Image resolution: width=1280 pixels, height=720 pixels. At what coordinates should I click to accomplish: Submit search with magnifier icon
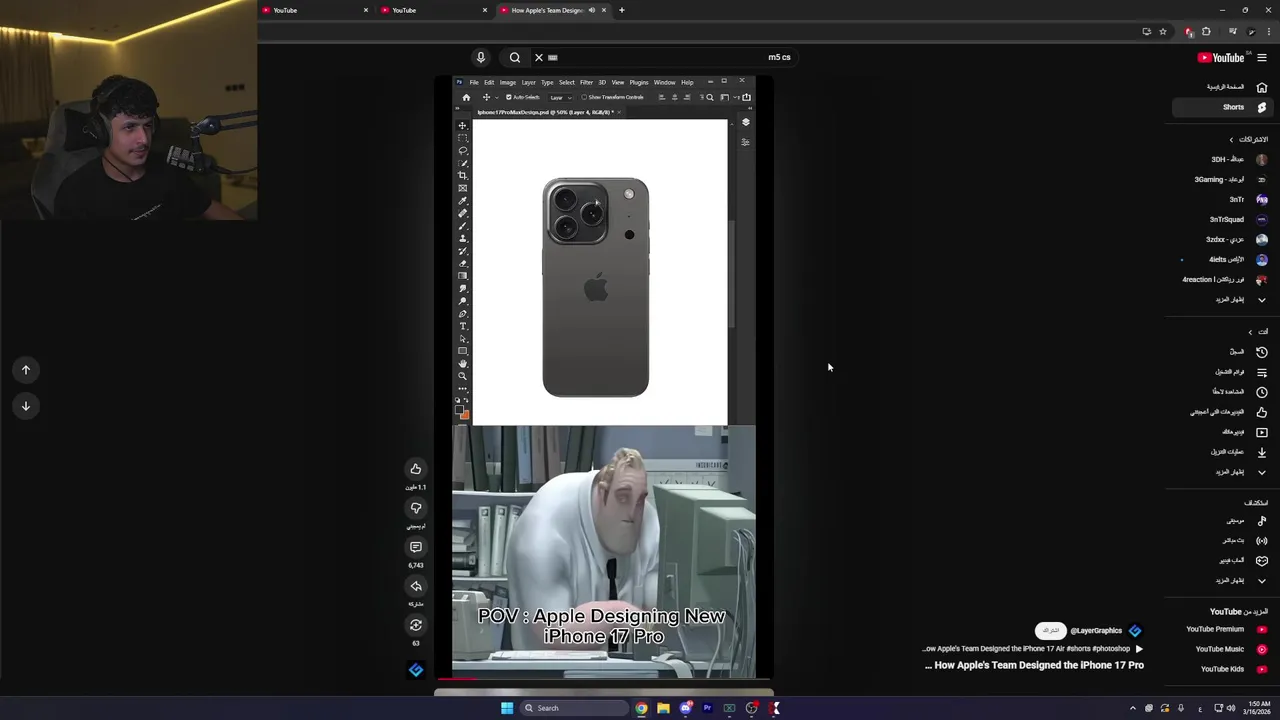514,57
